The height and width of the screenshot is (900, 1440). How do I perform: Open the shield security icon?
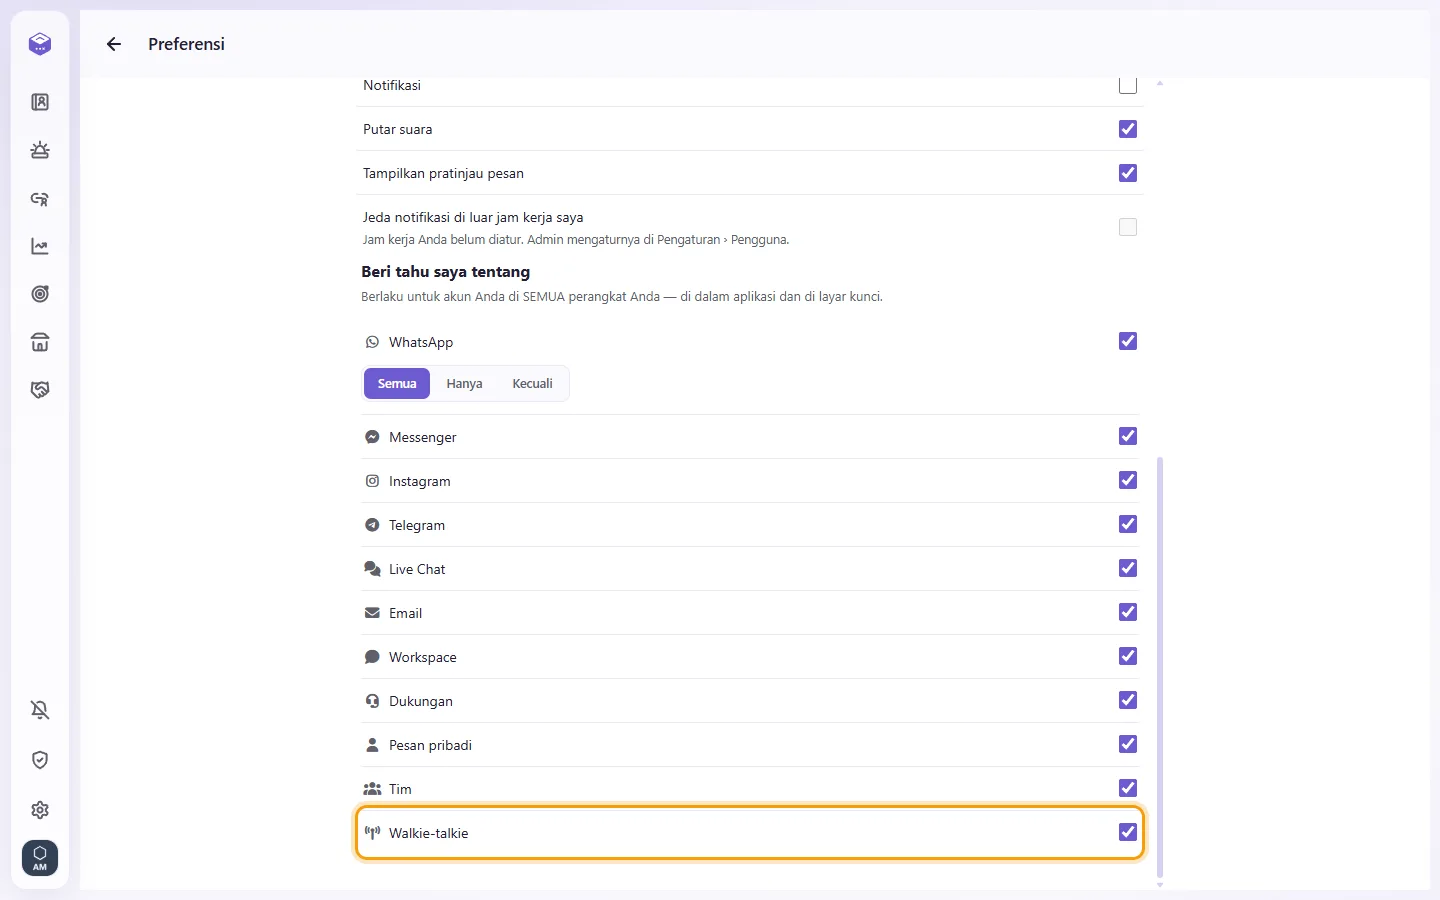[40, 760]
